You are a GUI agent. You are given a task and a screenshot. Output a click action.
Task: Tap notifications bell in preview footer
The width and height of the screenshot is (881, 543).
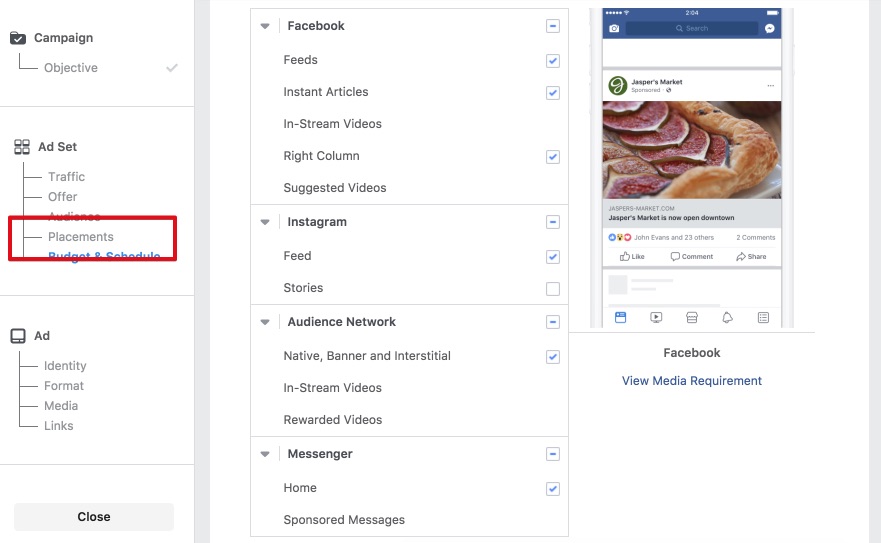(727, 318)
